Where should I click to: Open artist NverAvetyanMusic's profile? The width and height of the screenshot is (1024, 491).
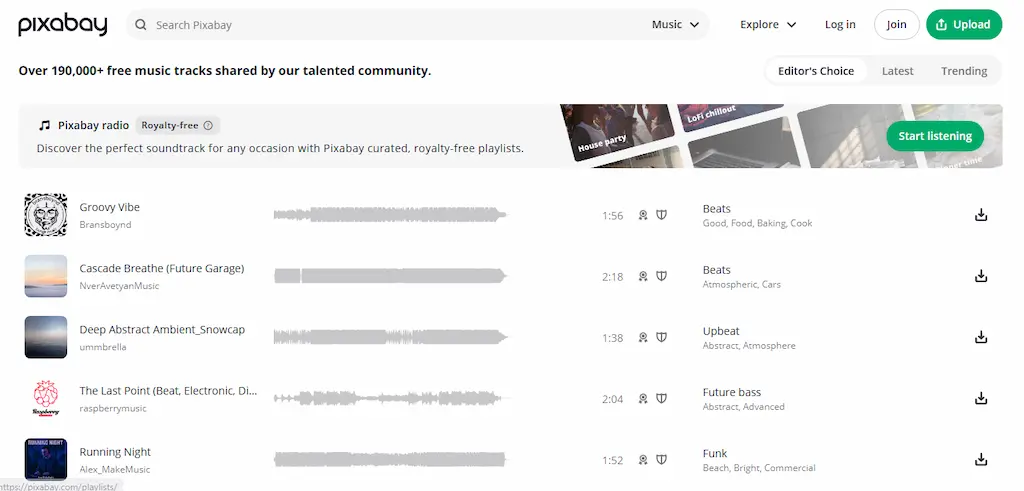(x=120, y=286)
